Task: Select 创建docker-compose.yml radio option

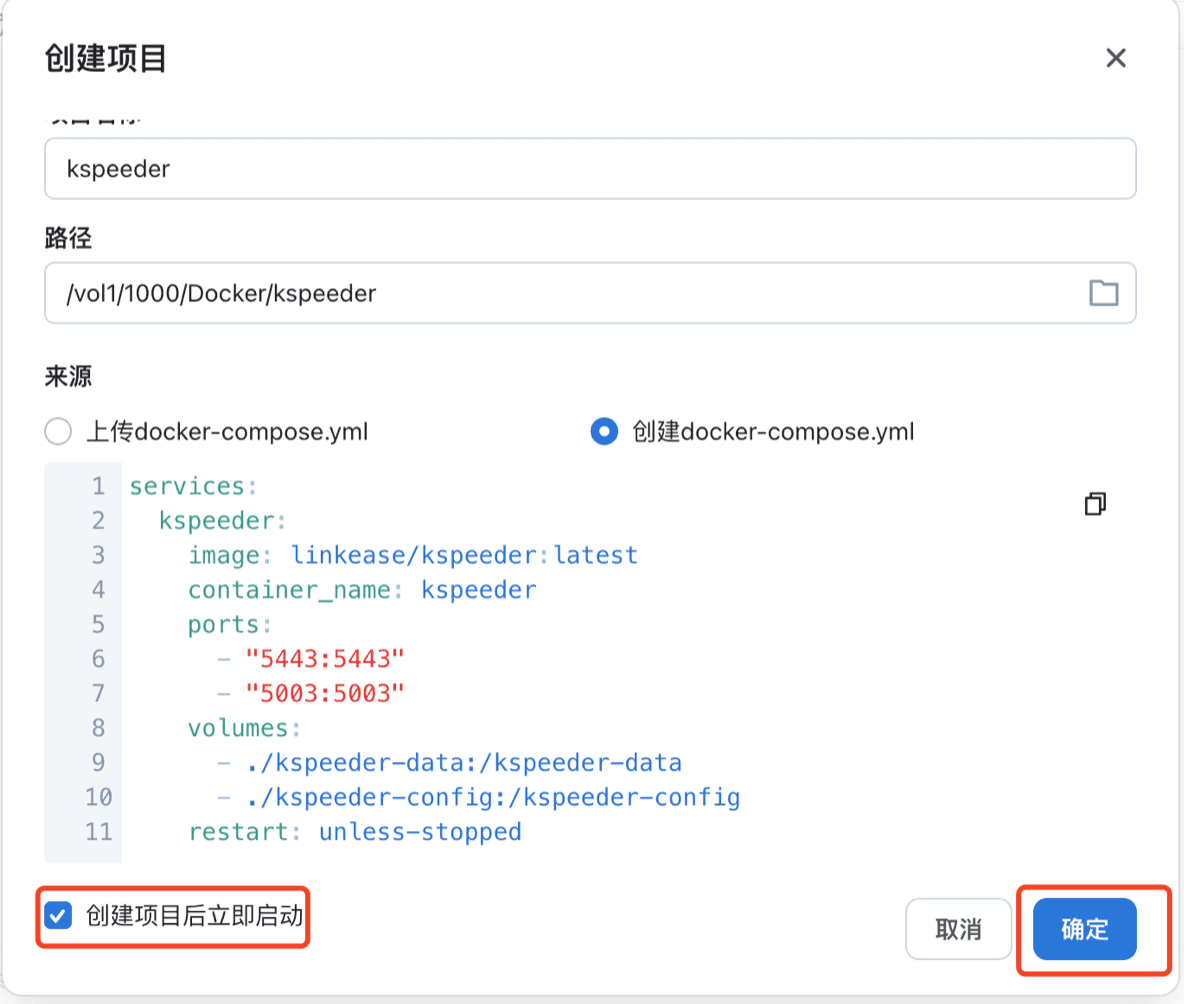Action: point(604,432)
